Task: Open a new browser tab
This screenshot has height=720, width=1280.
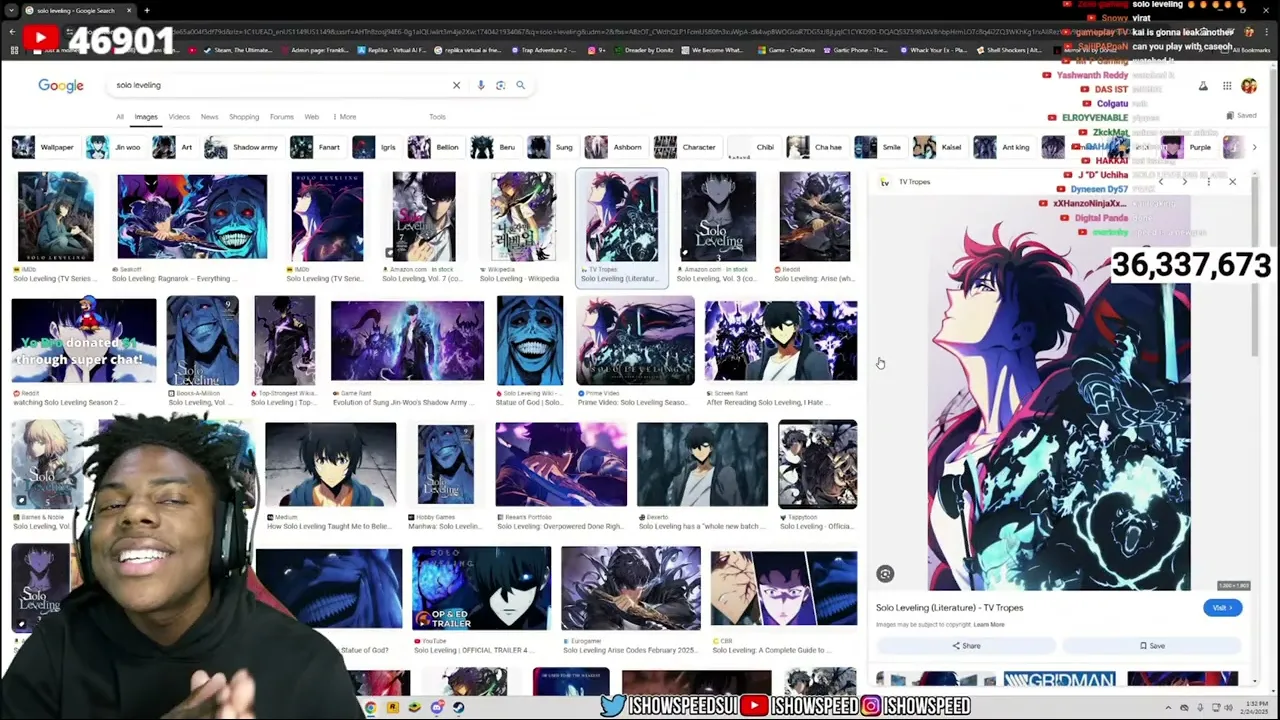Action: (146, 10)
